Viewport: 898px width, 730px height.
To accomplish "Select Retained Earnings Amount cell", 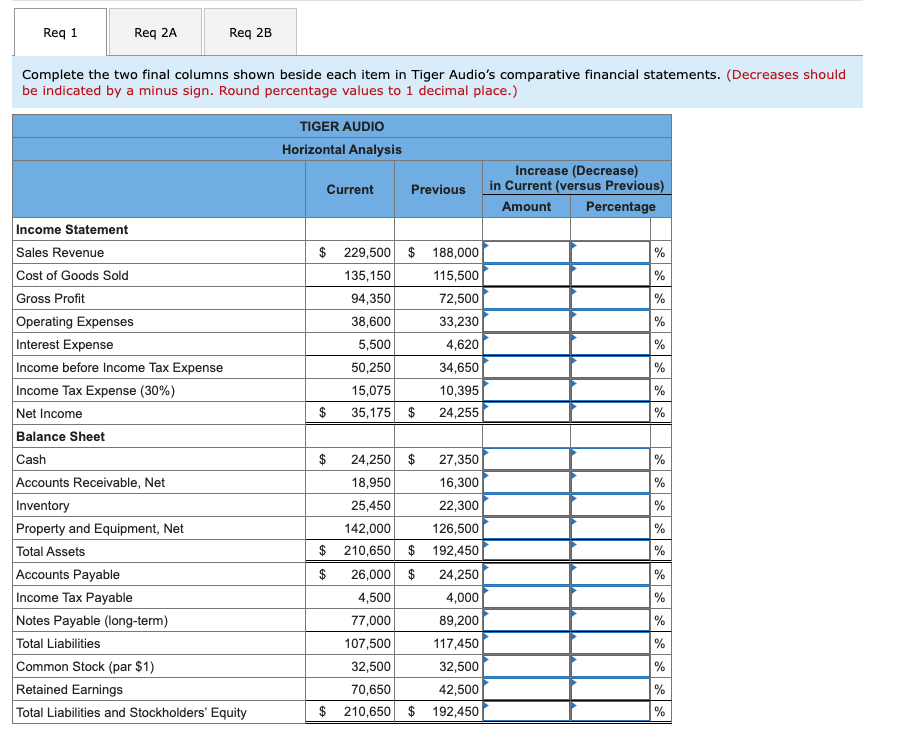I will (526, 689).
